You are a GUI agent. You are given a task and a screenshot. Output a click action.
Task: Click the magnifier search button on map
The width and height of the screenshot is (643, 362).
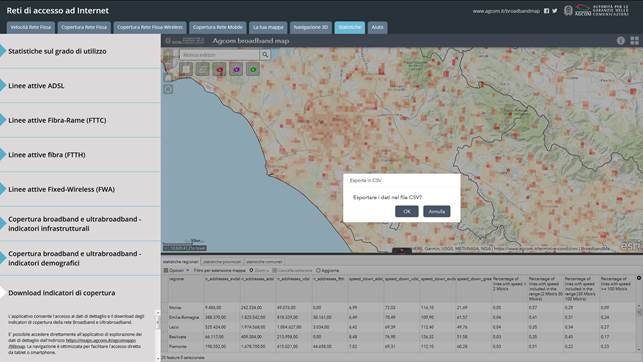click(x=265, y=55)
